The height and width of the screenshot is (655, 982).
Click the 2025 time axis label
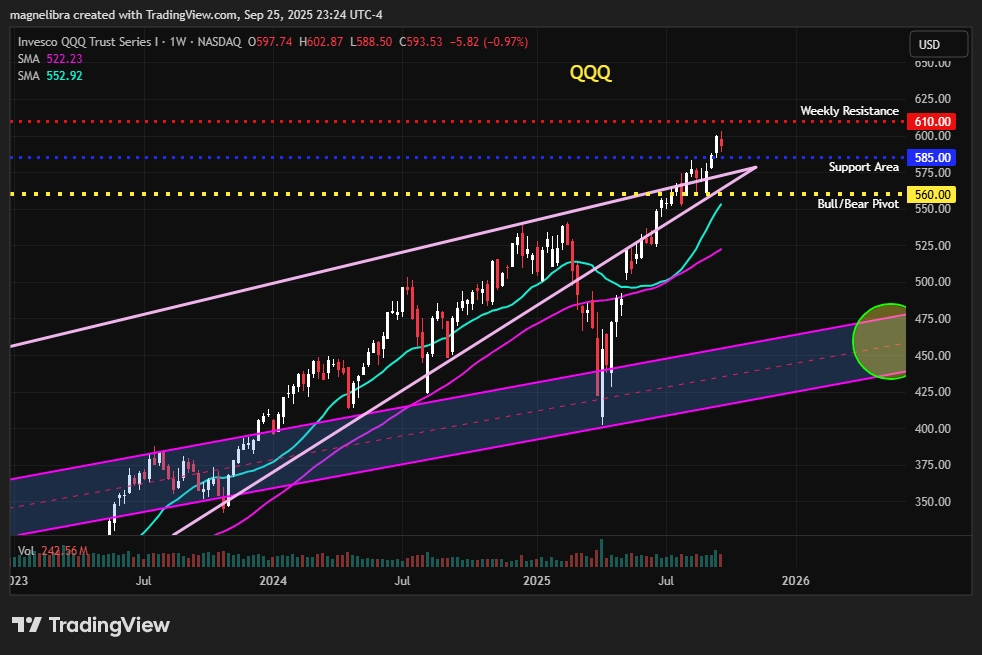pyautogui.click(x=537, y=581)
